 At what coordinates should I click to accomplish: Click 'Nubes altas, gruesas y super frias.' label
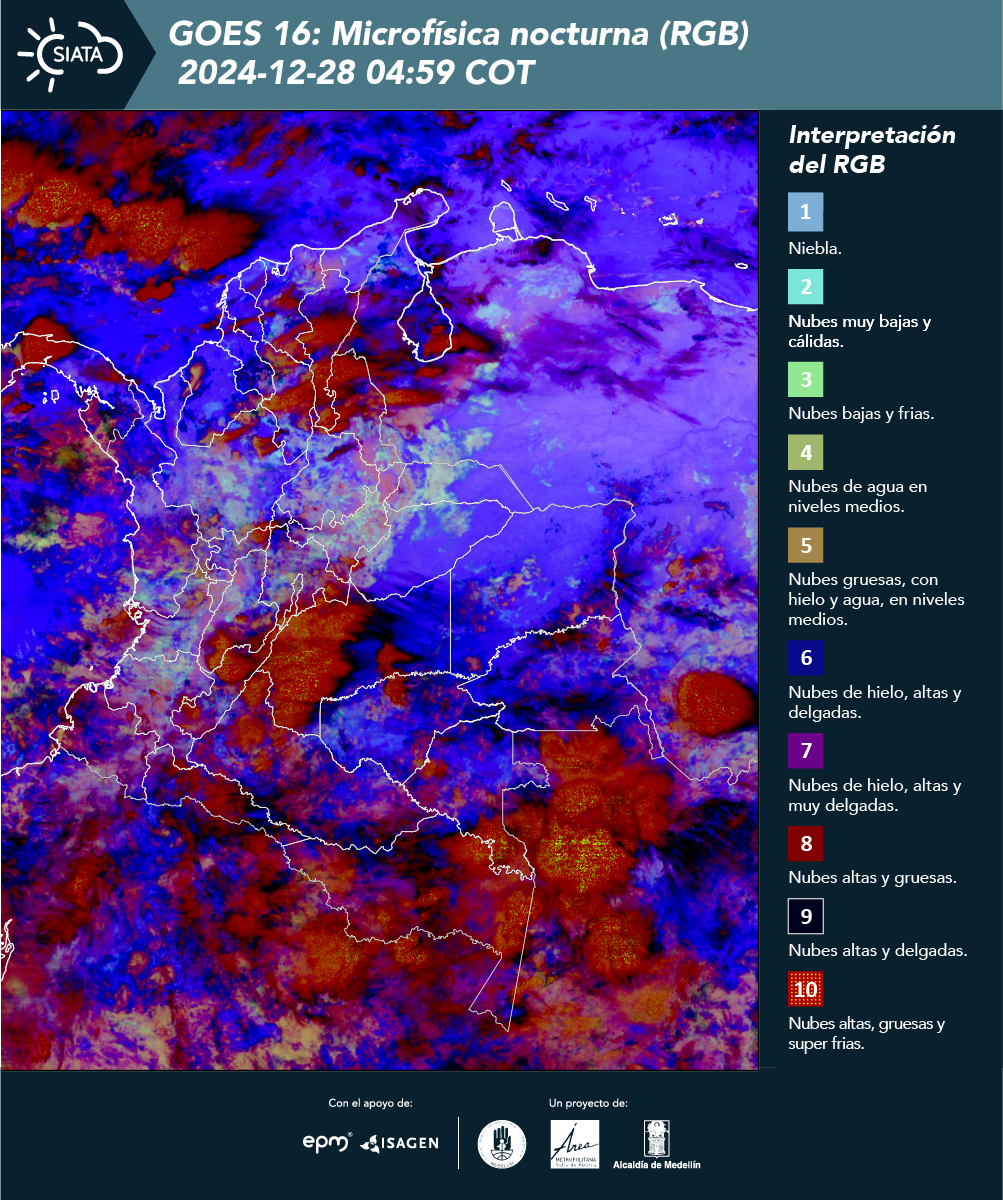pos(867,1034)
